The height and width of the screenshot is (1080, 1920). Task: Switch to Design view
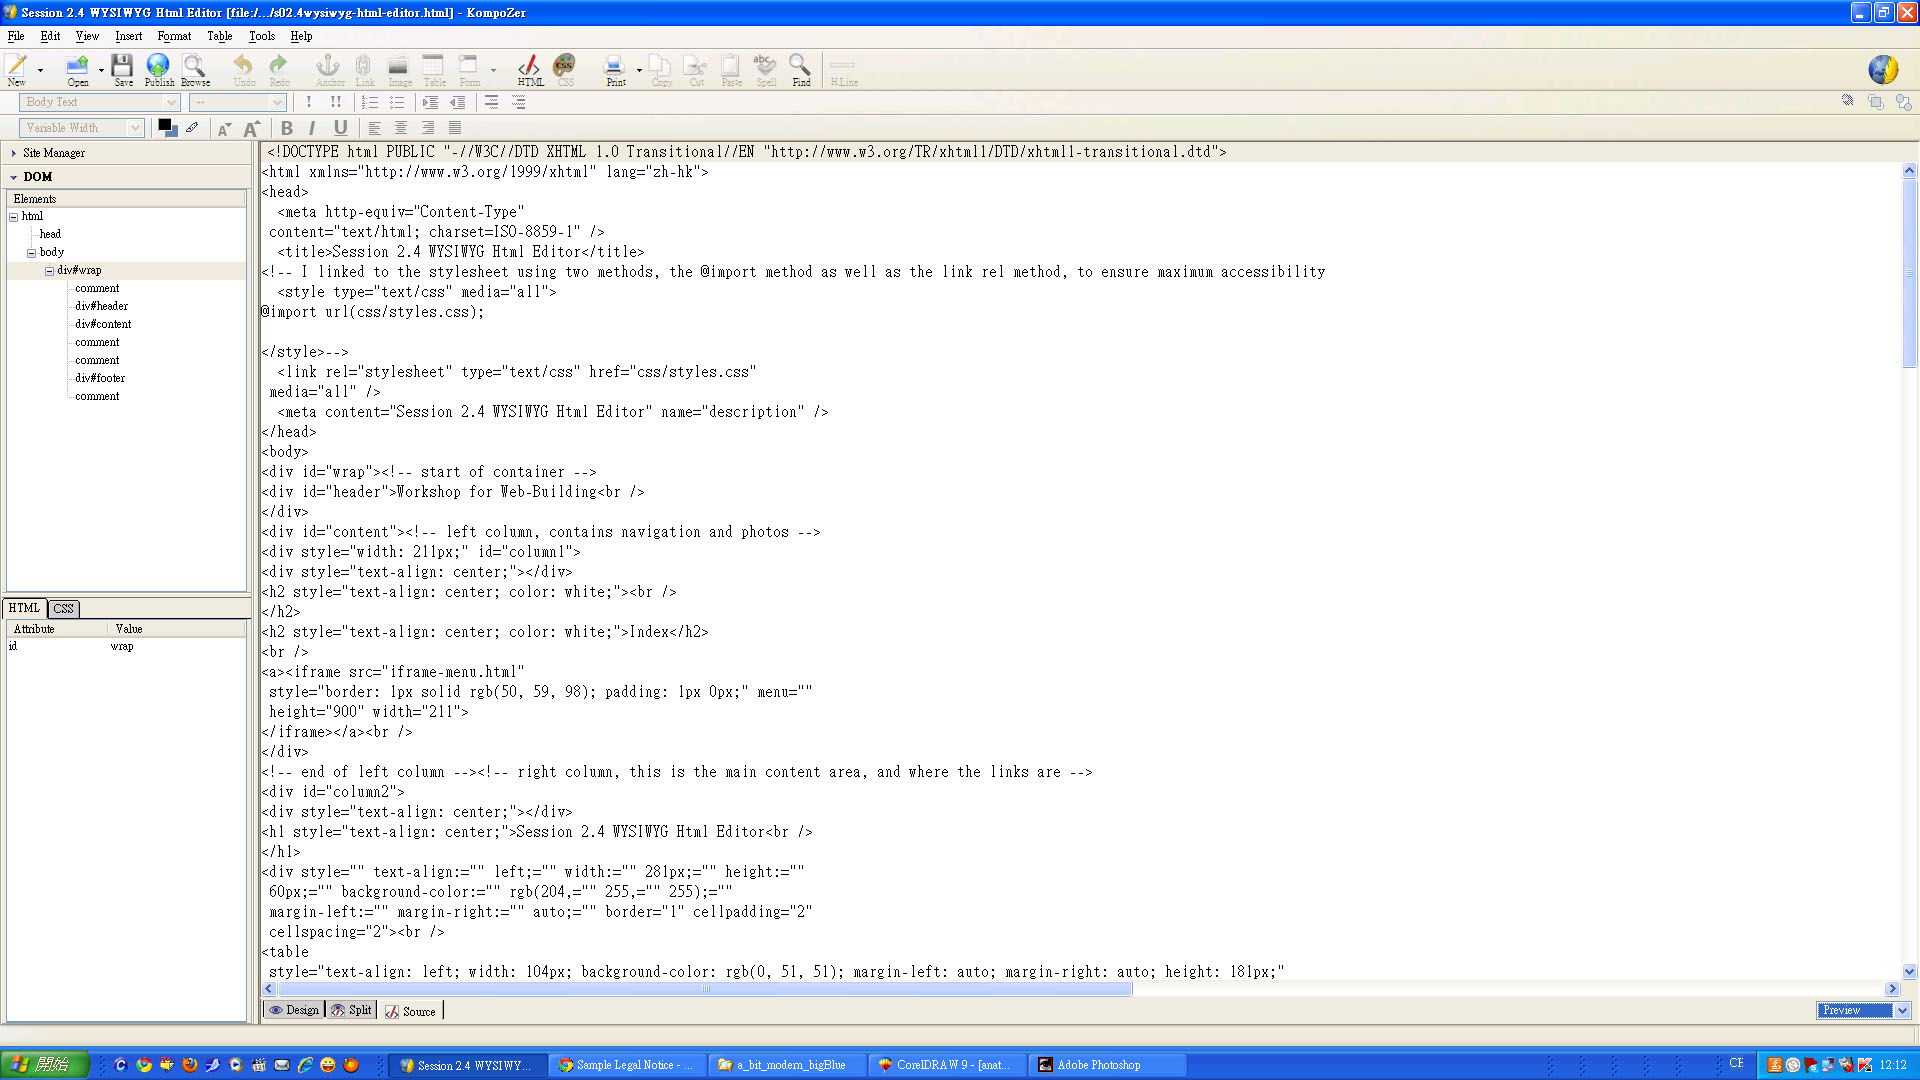293,1010
